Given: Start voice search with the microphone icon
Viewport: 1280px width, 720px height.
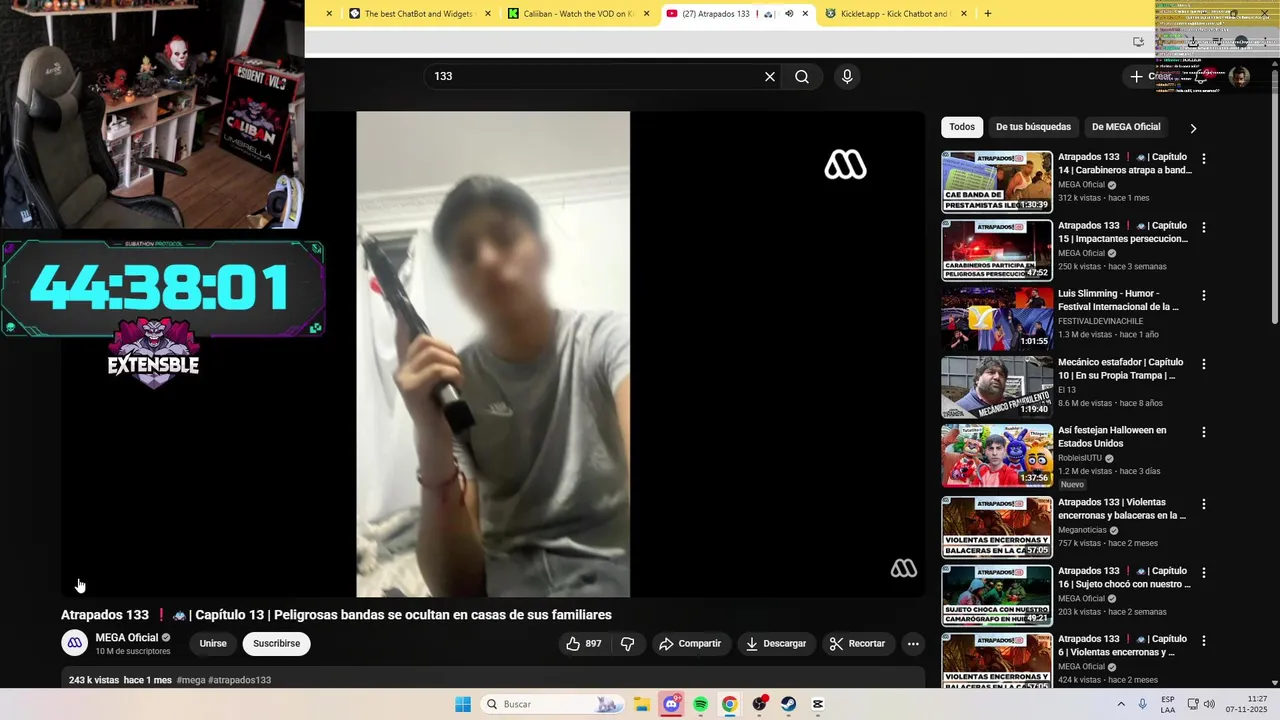Looking at the screenshot, I should pyautogui.click(x=847, y=77).
